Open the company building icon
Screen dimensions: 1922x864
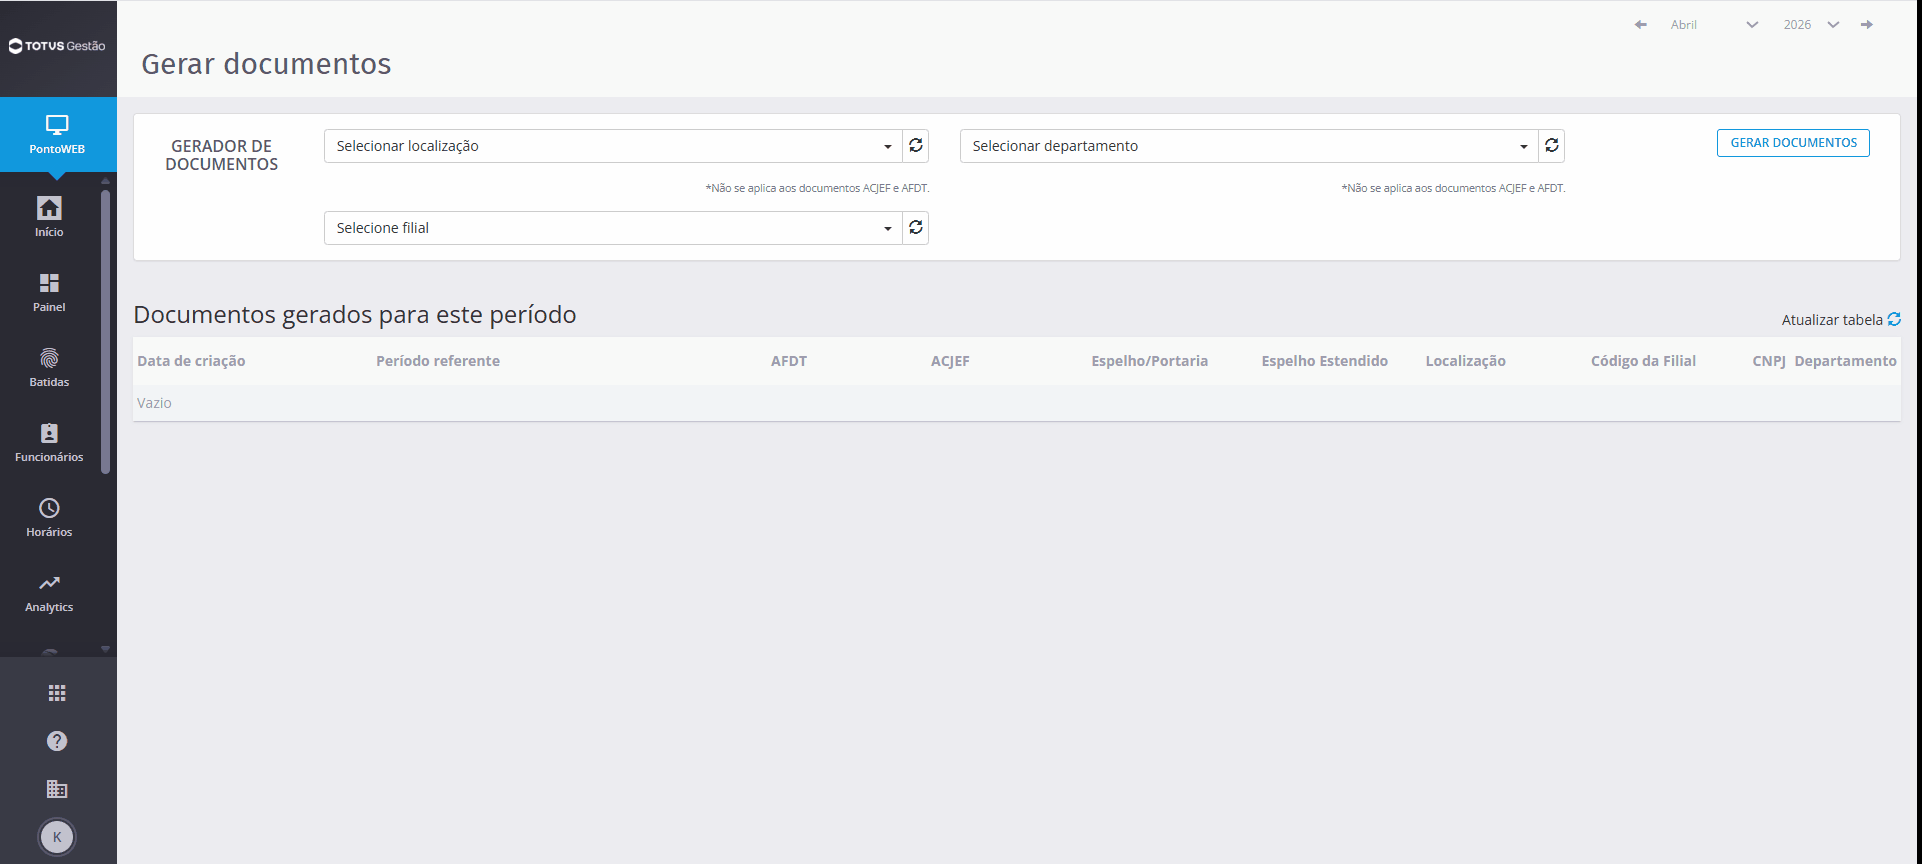tap(57, 789)
